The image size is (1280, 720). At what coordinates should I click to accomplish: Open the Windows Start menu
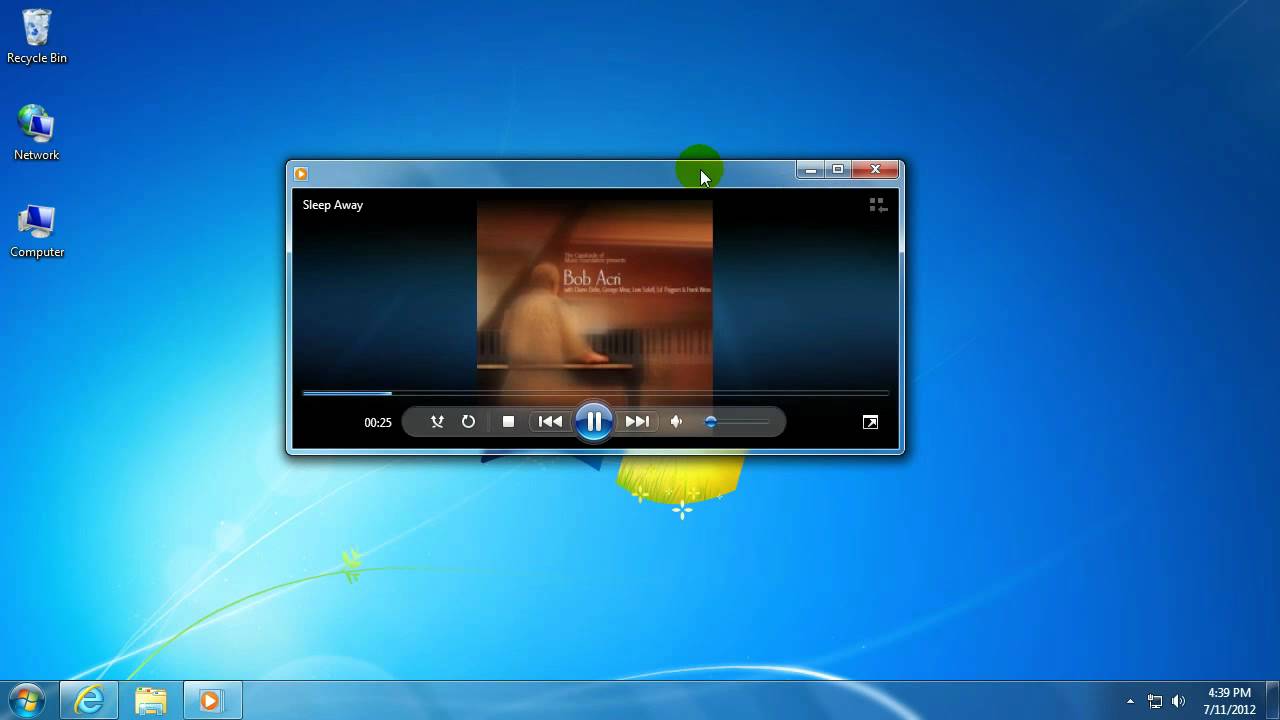[x=26, y=700]
